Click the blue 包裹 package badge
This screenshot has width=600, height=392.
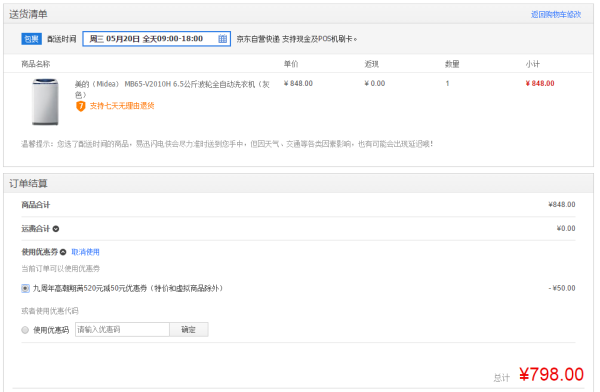click(31, 39)
